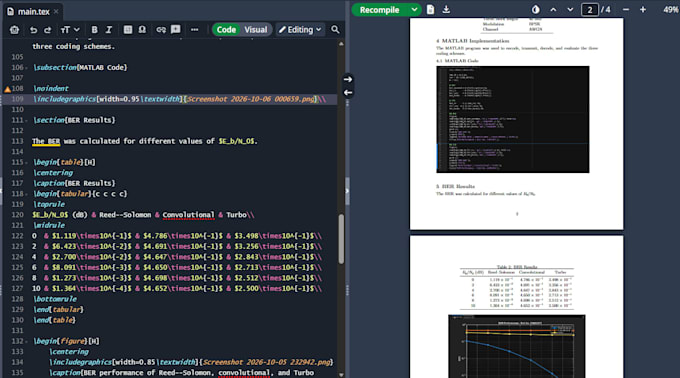Insert a symbol with Omega icon

pos(142,29)
